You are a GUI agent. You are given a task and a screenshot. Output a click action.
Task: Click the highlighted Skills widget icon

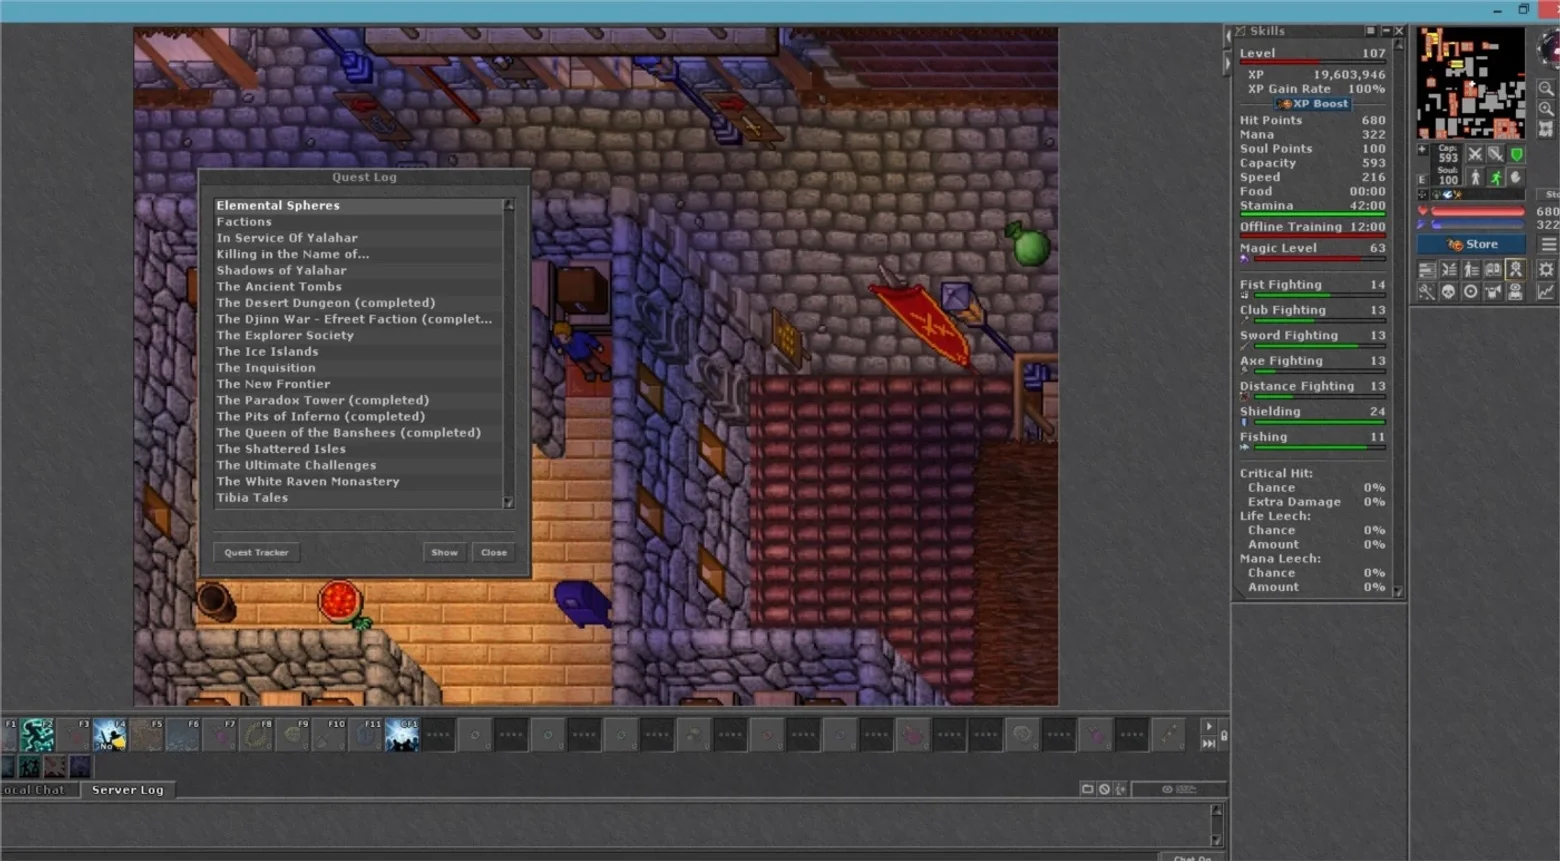(x=1516, y=270)
